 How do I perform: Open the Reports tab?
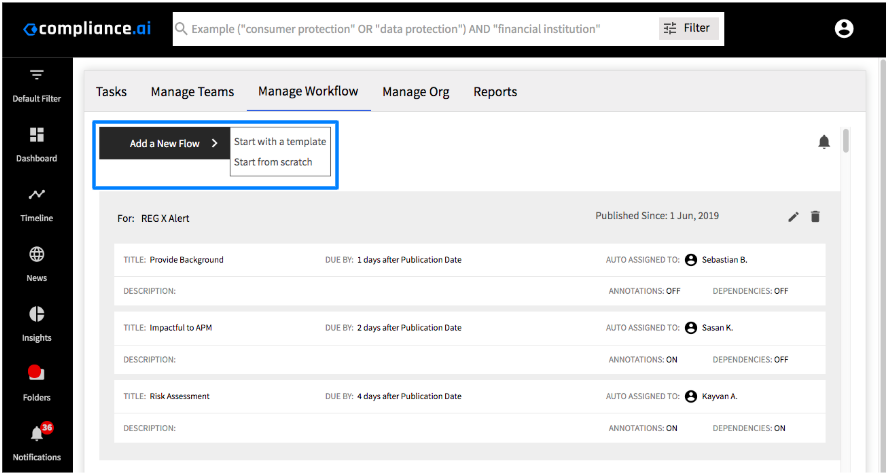click(496, 92)
